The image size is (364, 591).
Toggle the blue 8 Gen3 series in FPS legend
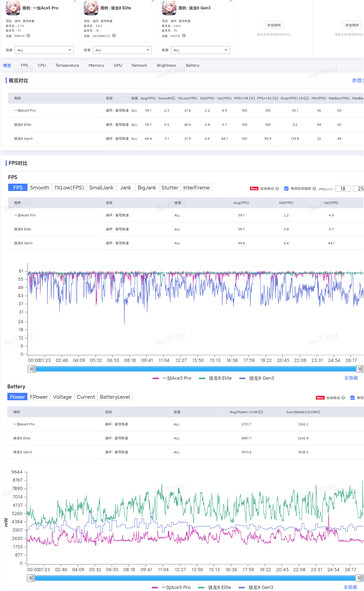tap(257, 378)
